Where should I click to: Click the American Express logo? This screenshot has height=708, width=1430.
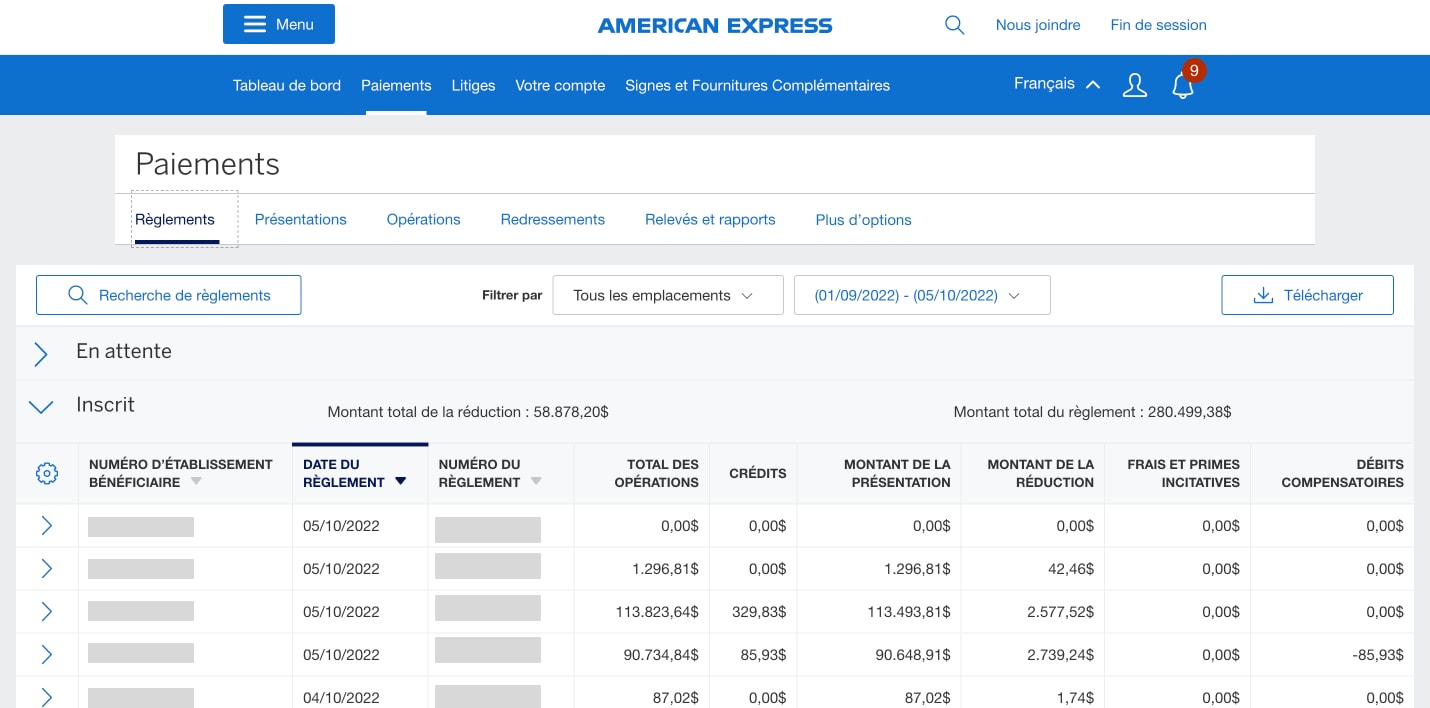714,25
